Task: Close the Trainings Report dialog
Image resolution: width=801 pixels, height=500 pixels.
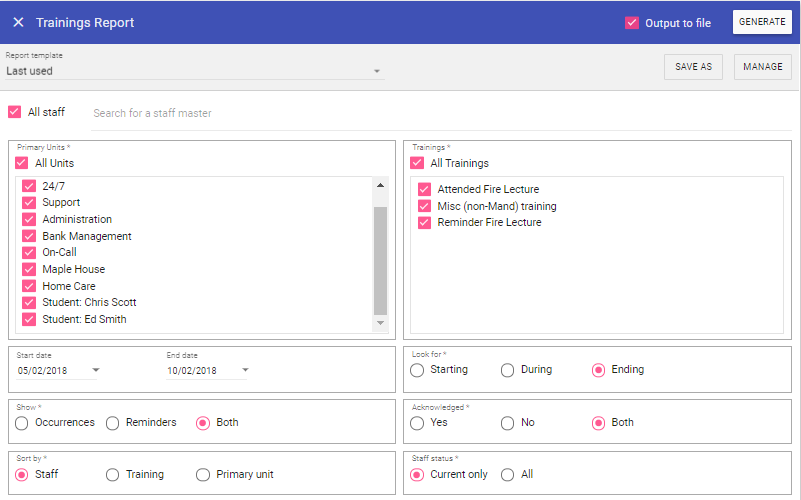Action: click(x=18, y=22)
